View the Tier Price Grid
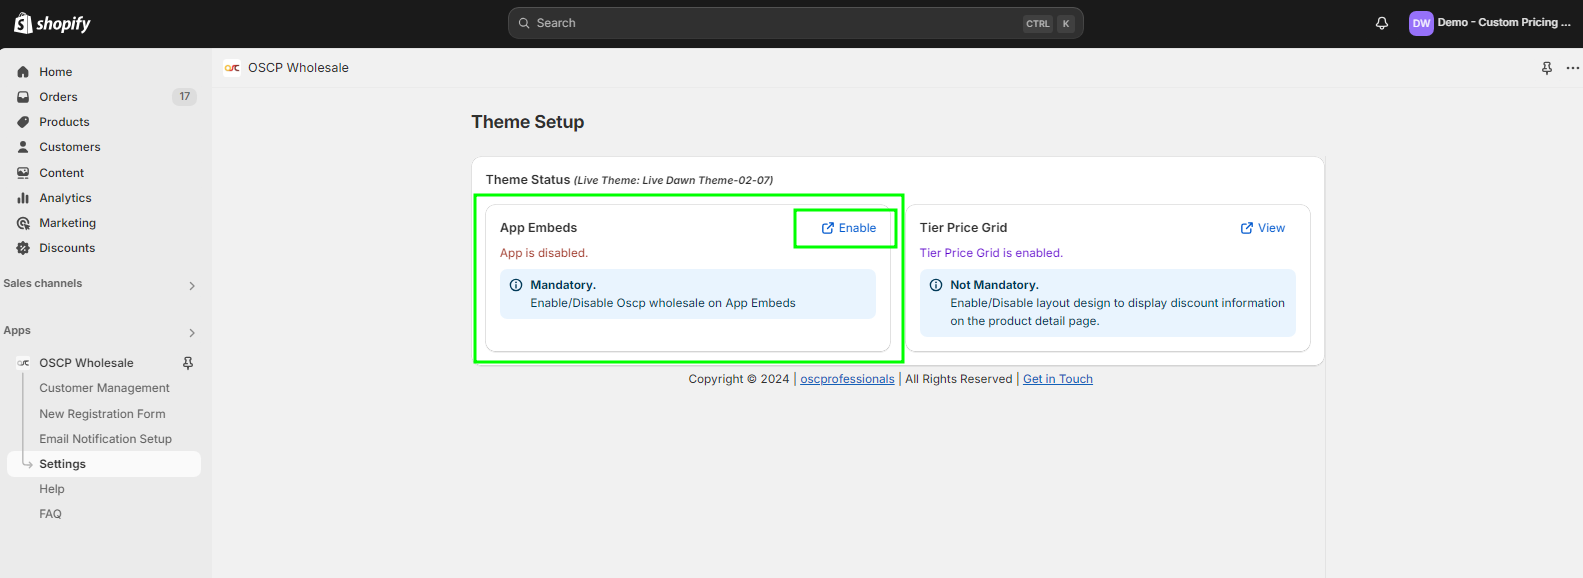Screen dimensions: 1583x578 (1263, 228)
